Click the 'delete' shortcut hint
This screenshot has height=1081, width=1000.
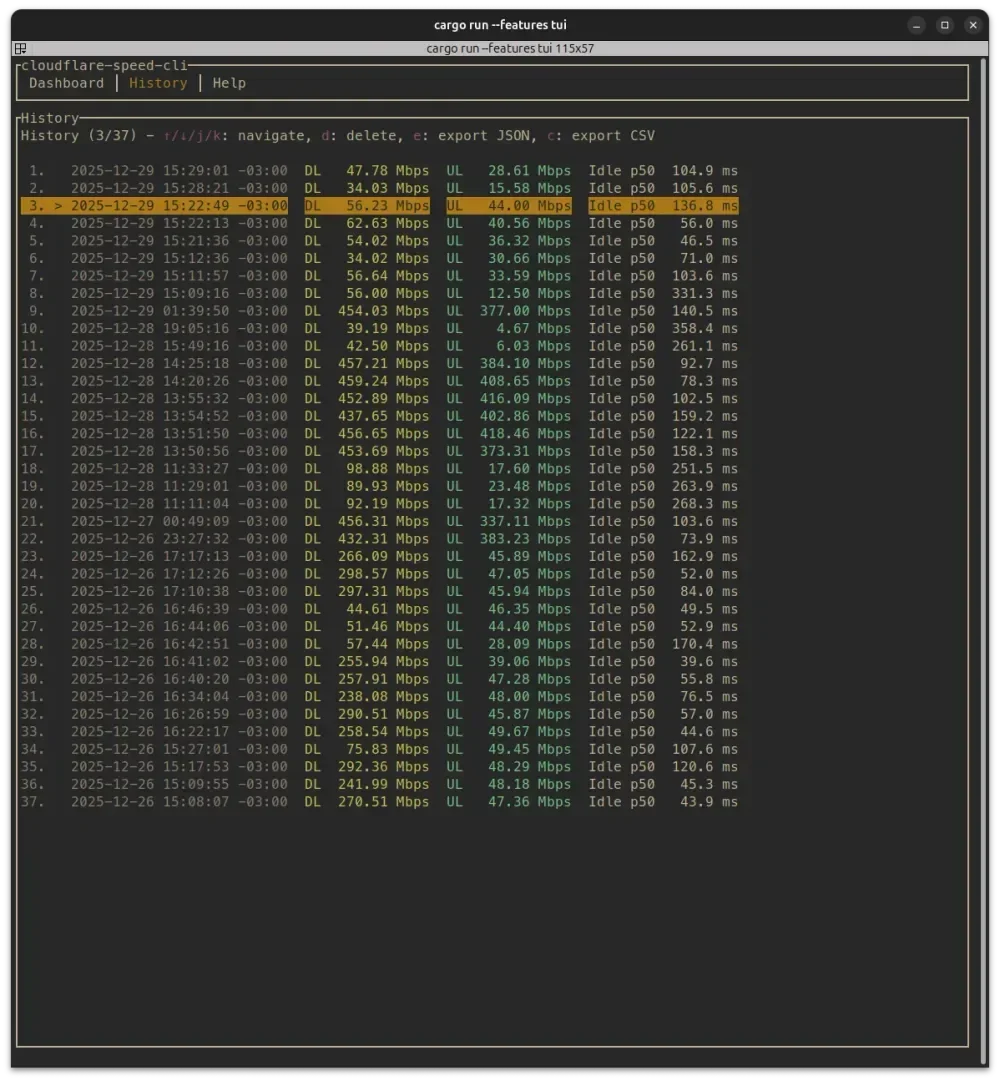[371, 136]
